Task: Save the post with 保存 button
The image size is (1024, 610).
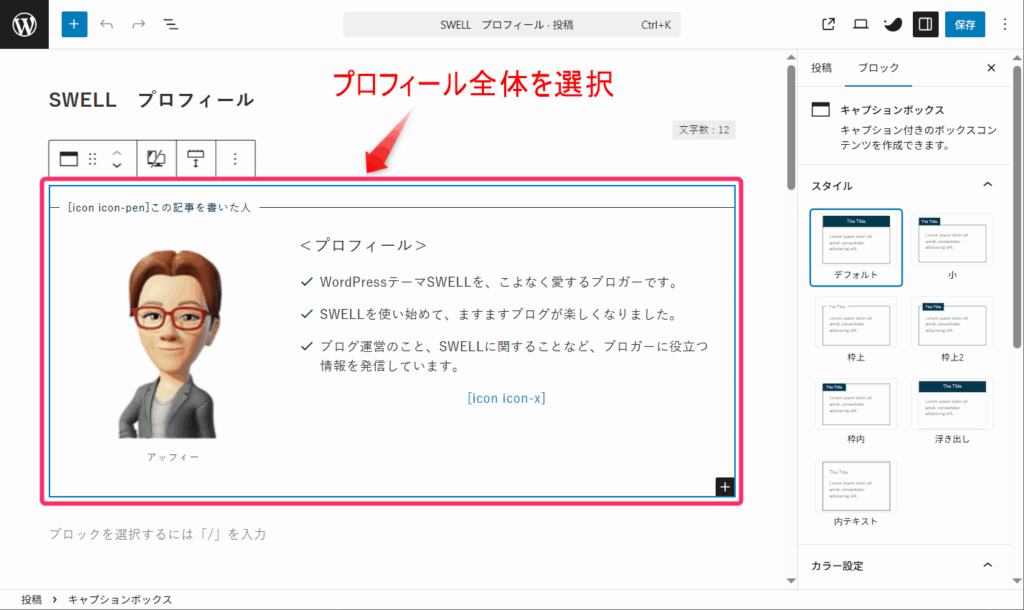Action: [965, 24]
